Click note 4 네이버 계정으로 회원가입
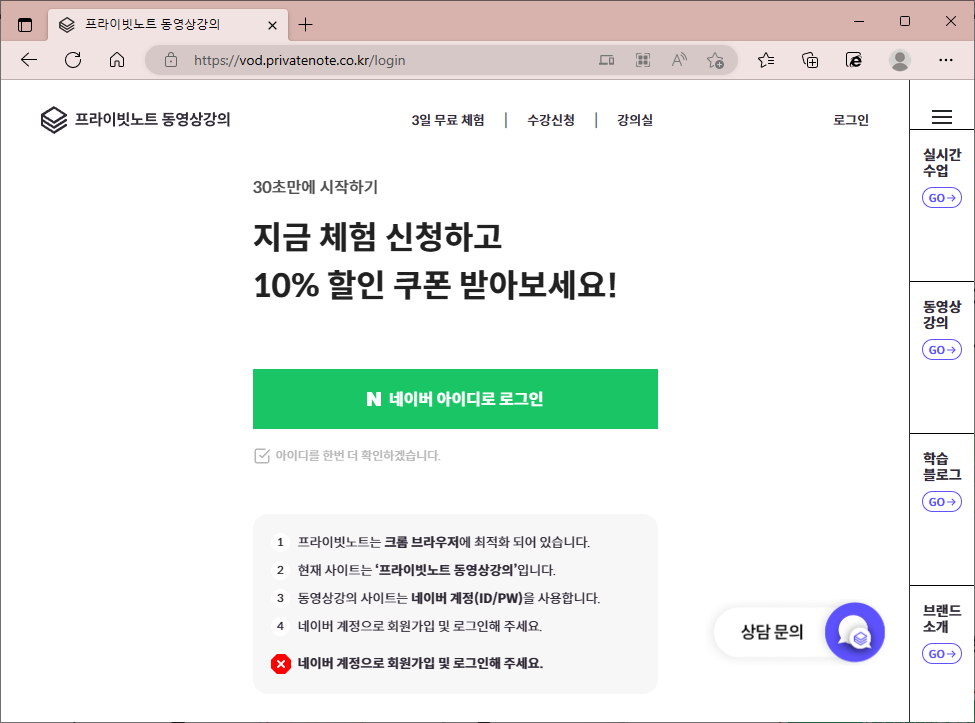Screen dimensions: 975x723 [x=420, y=626]
